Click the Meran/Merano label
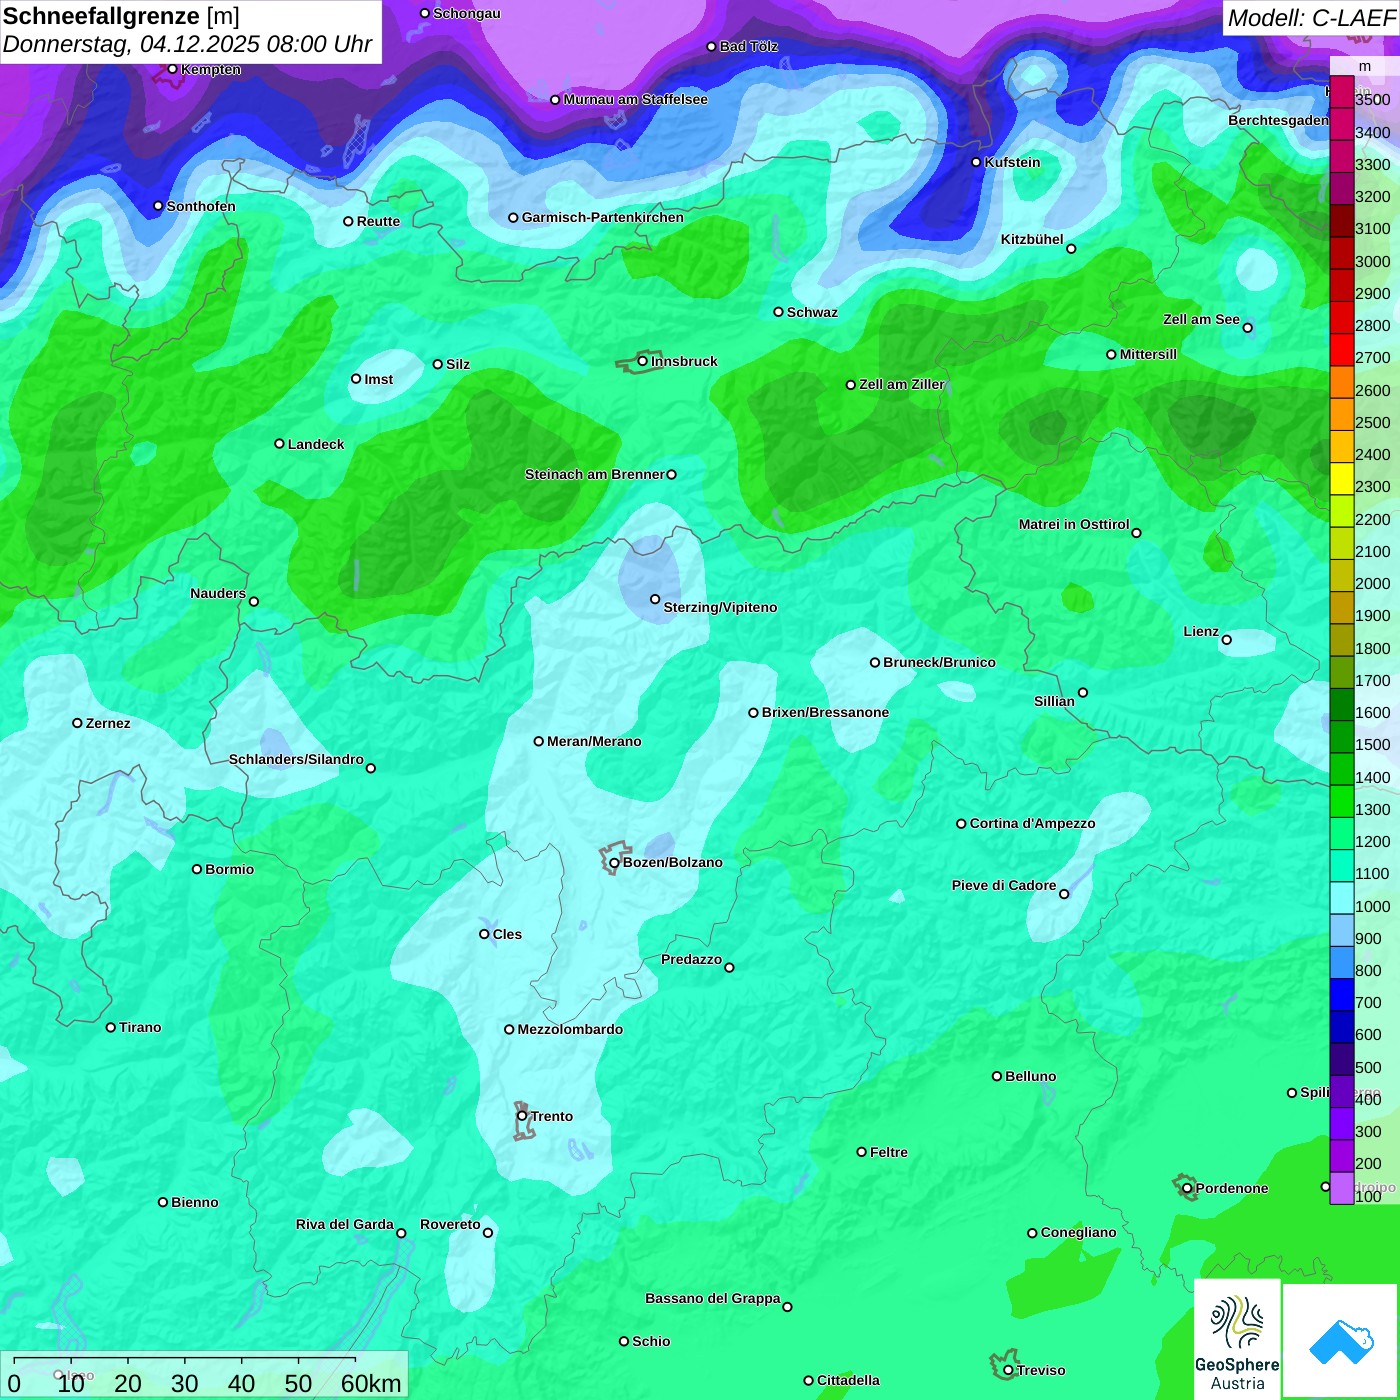This screenshot has width=1400, height=1400. (594, 741)
